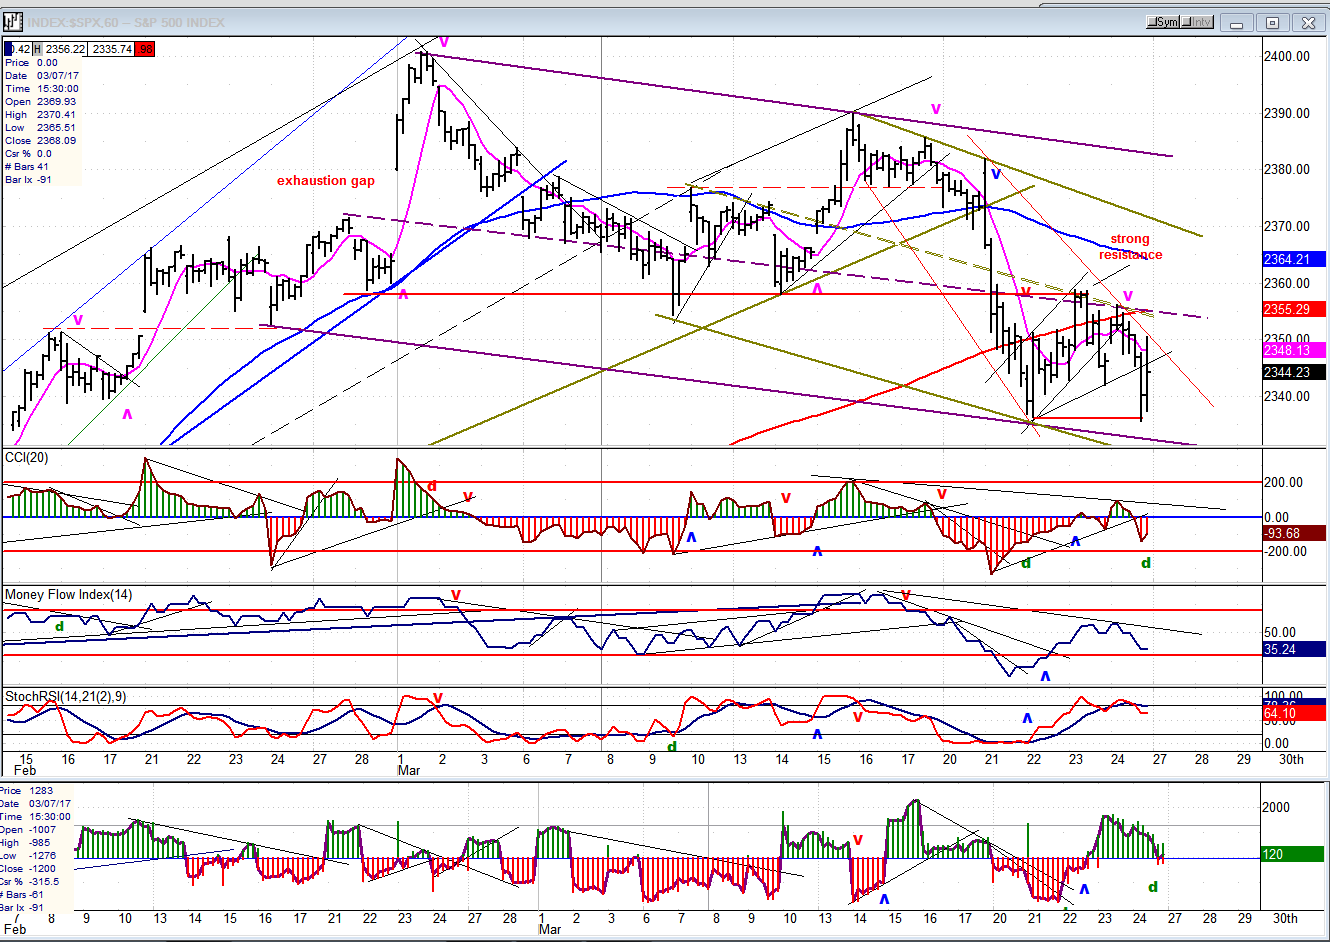Viewport: 1330px width, 942px height.
Task: Click the -93.68 CCI value tag
Action: pos(1294,533)
